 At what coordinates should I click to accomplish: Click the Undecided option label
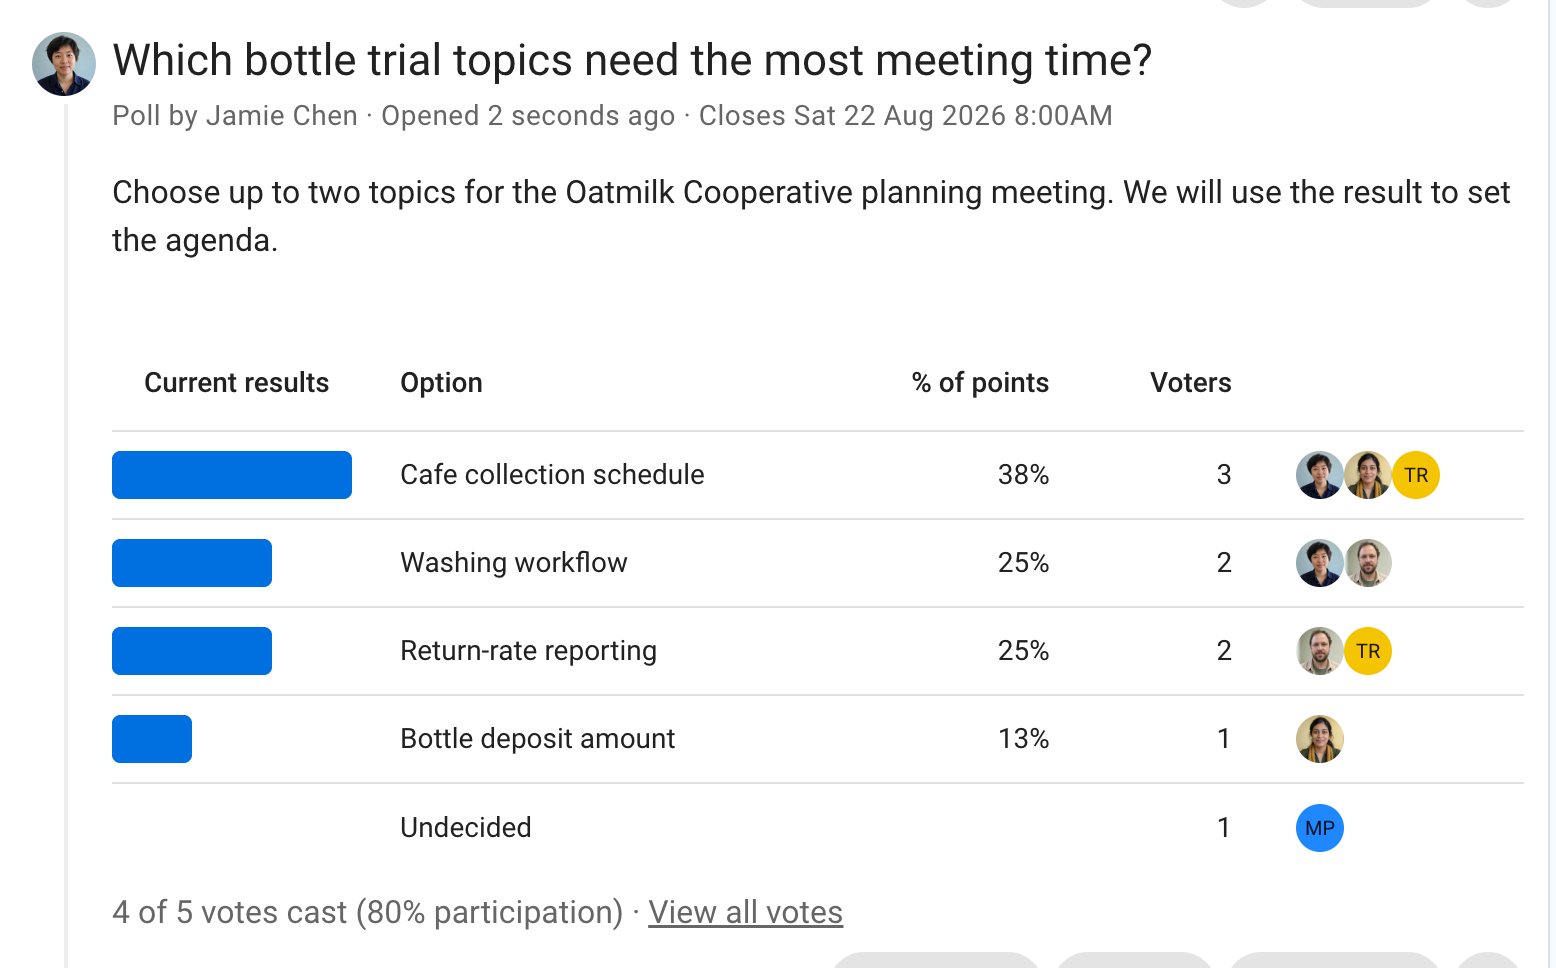point(466,828)
